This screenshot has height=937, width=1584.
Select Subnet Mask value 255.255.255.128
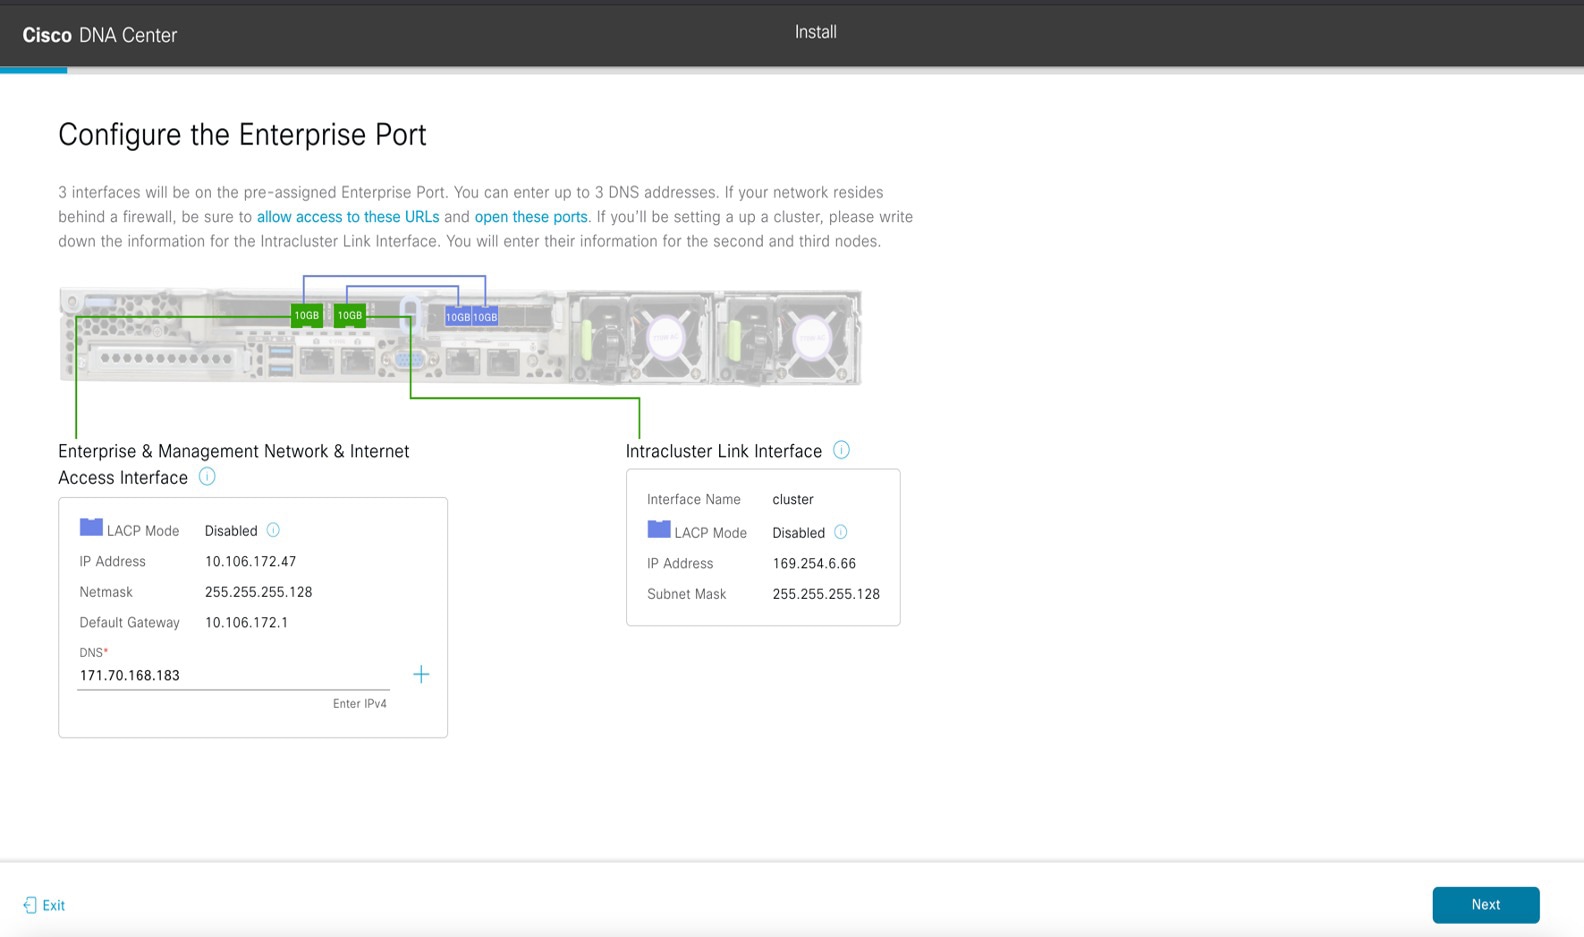[826, 594]
